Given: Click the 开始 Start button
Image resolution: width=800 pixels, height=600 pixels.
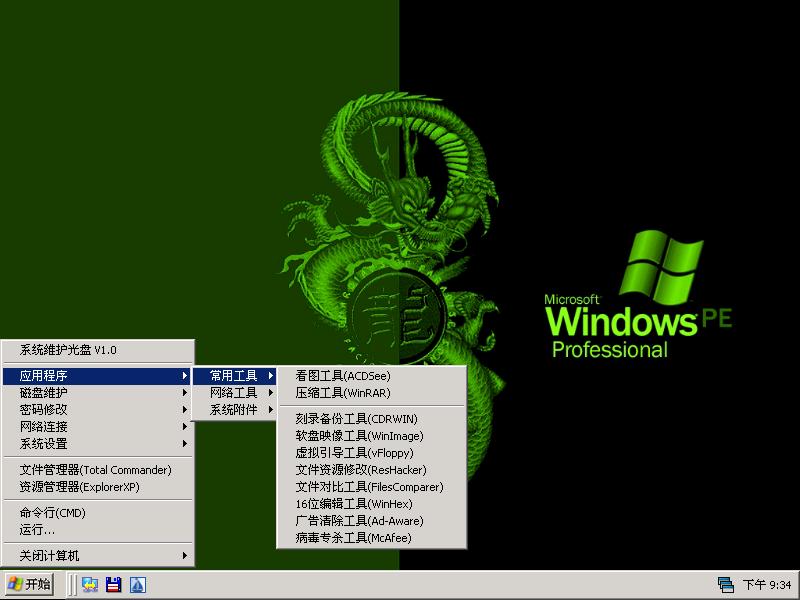Looking at the screenshot, I should pos(29,584).
